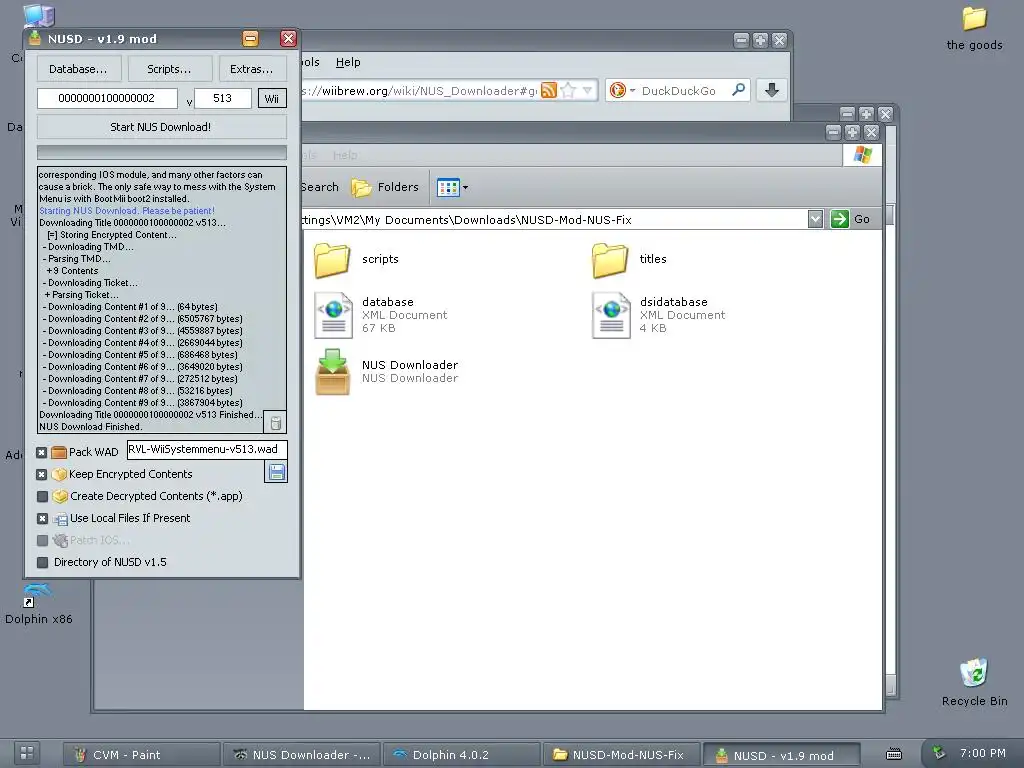Click the keyboard icon in system tray
Screen dimensions: 1024x768
[x=894, y=754]
